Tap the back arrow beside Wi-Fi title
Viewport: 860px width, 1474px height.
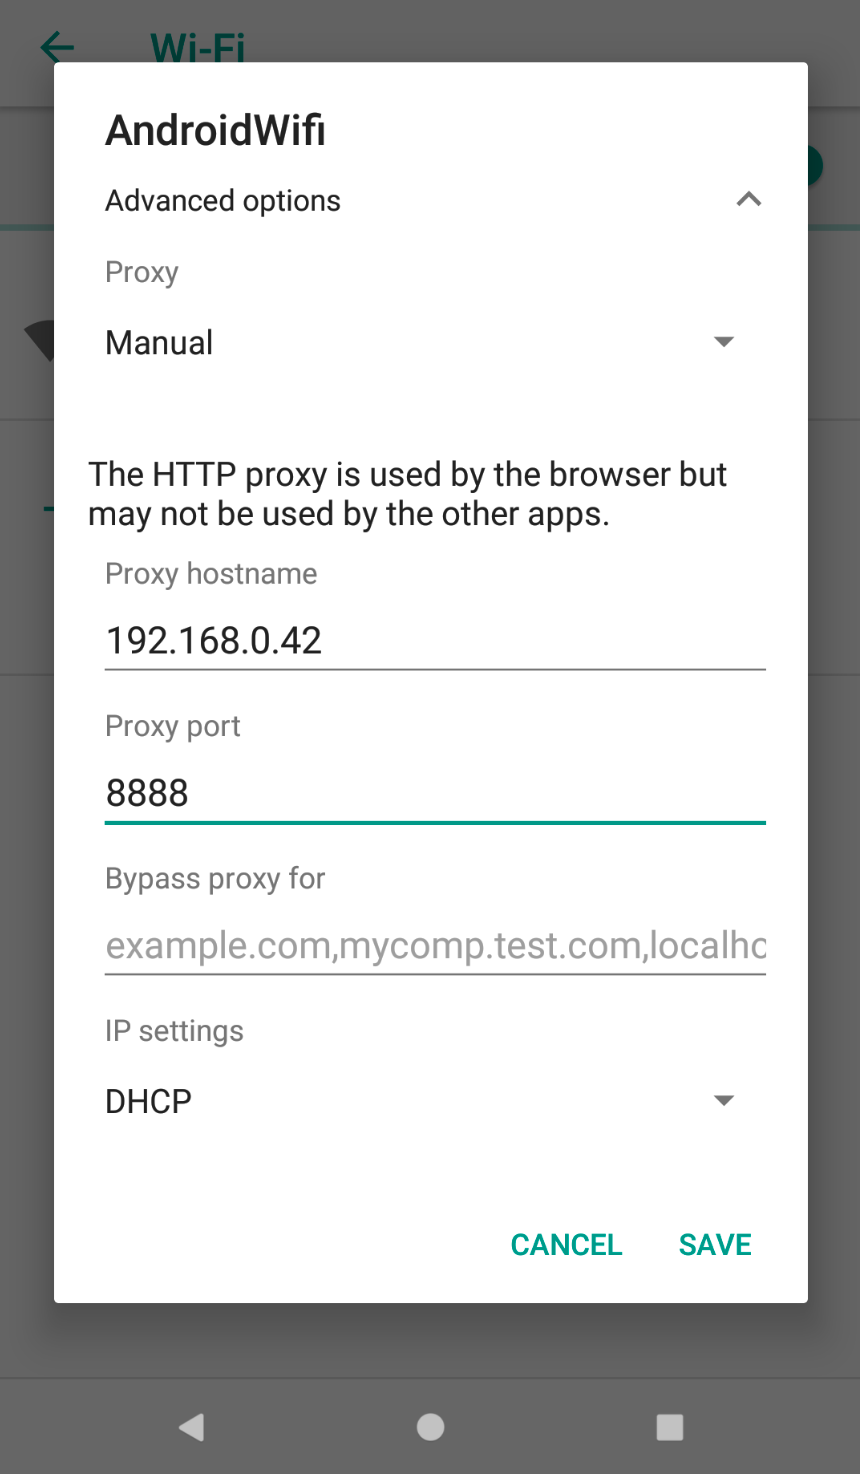pyautogui.click(x=57, y=46)
